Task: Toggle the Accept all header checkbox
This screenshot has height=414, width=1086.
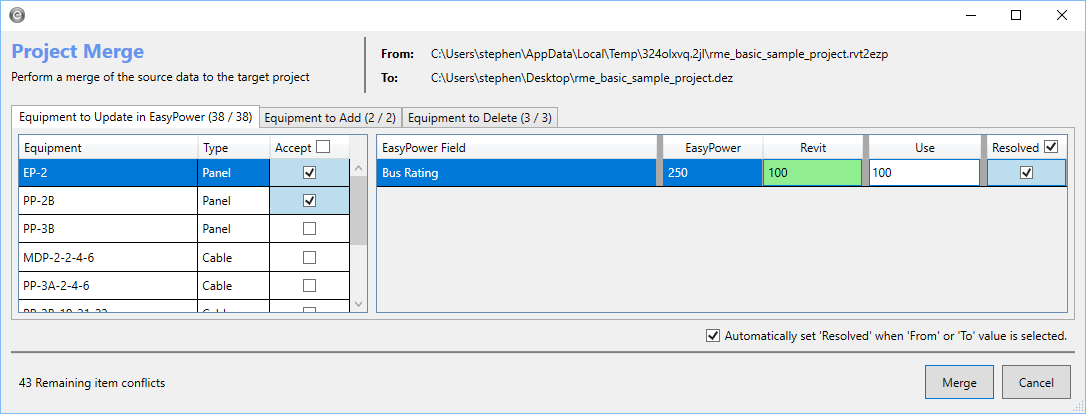Action: [x=322, y=147]
